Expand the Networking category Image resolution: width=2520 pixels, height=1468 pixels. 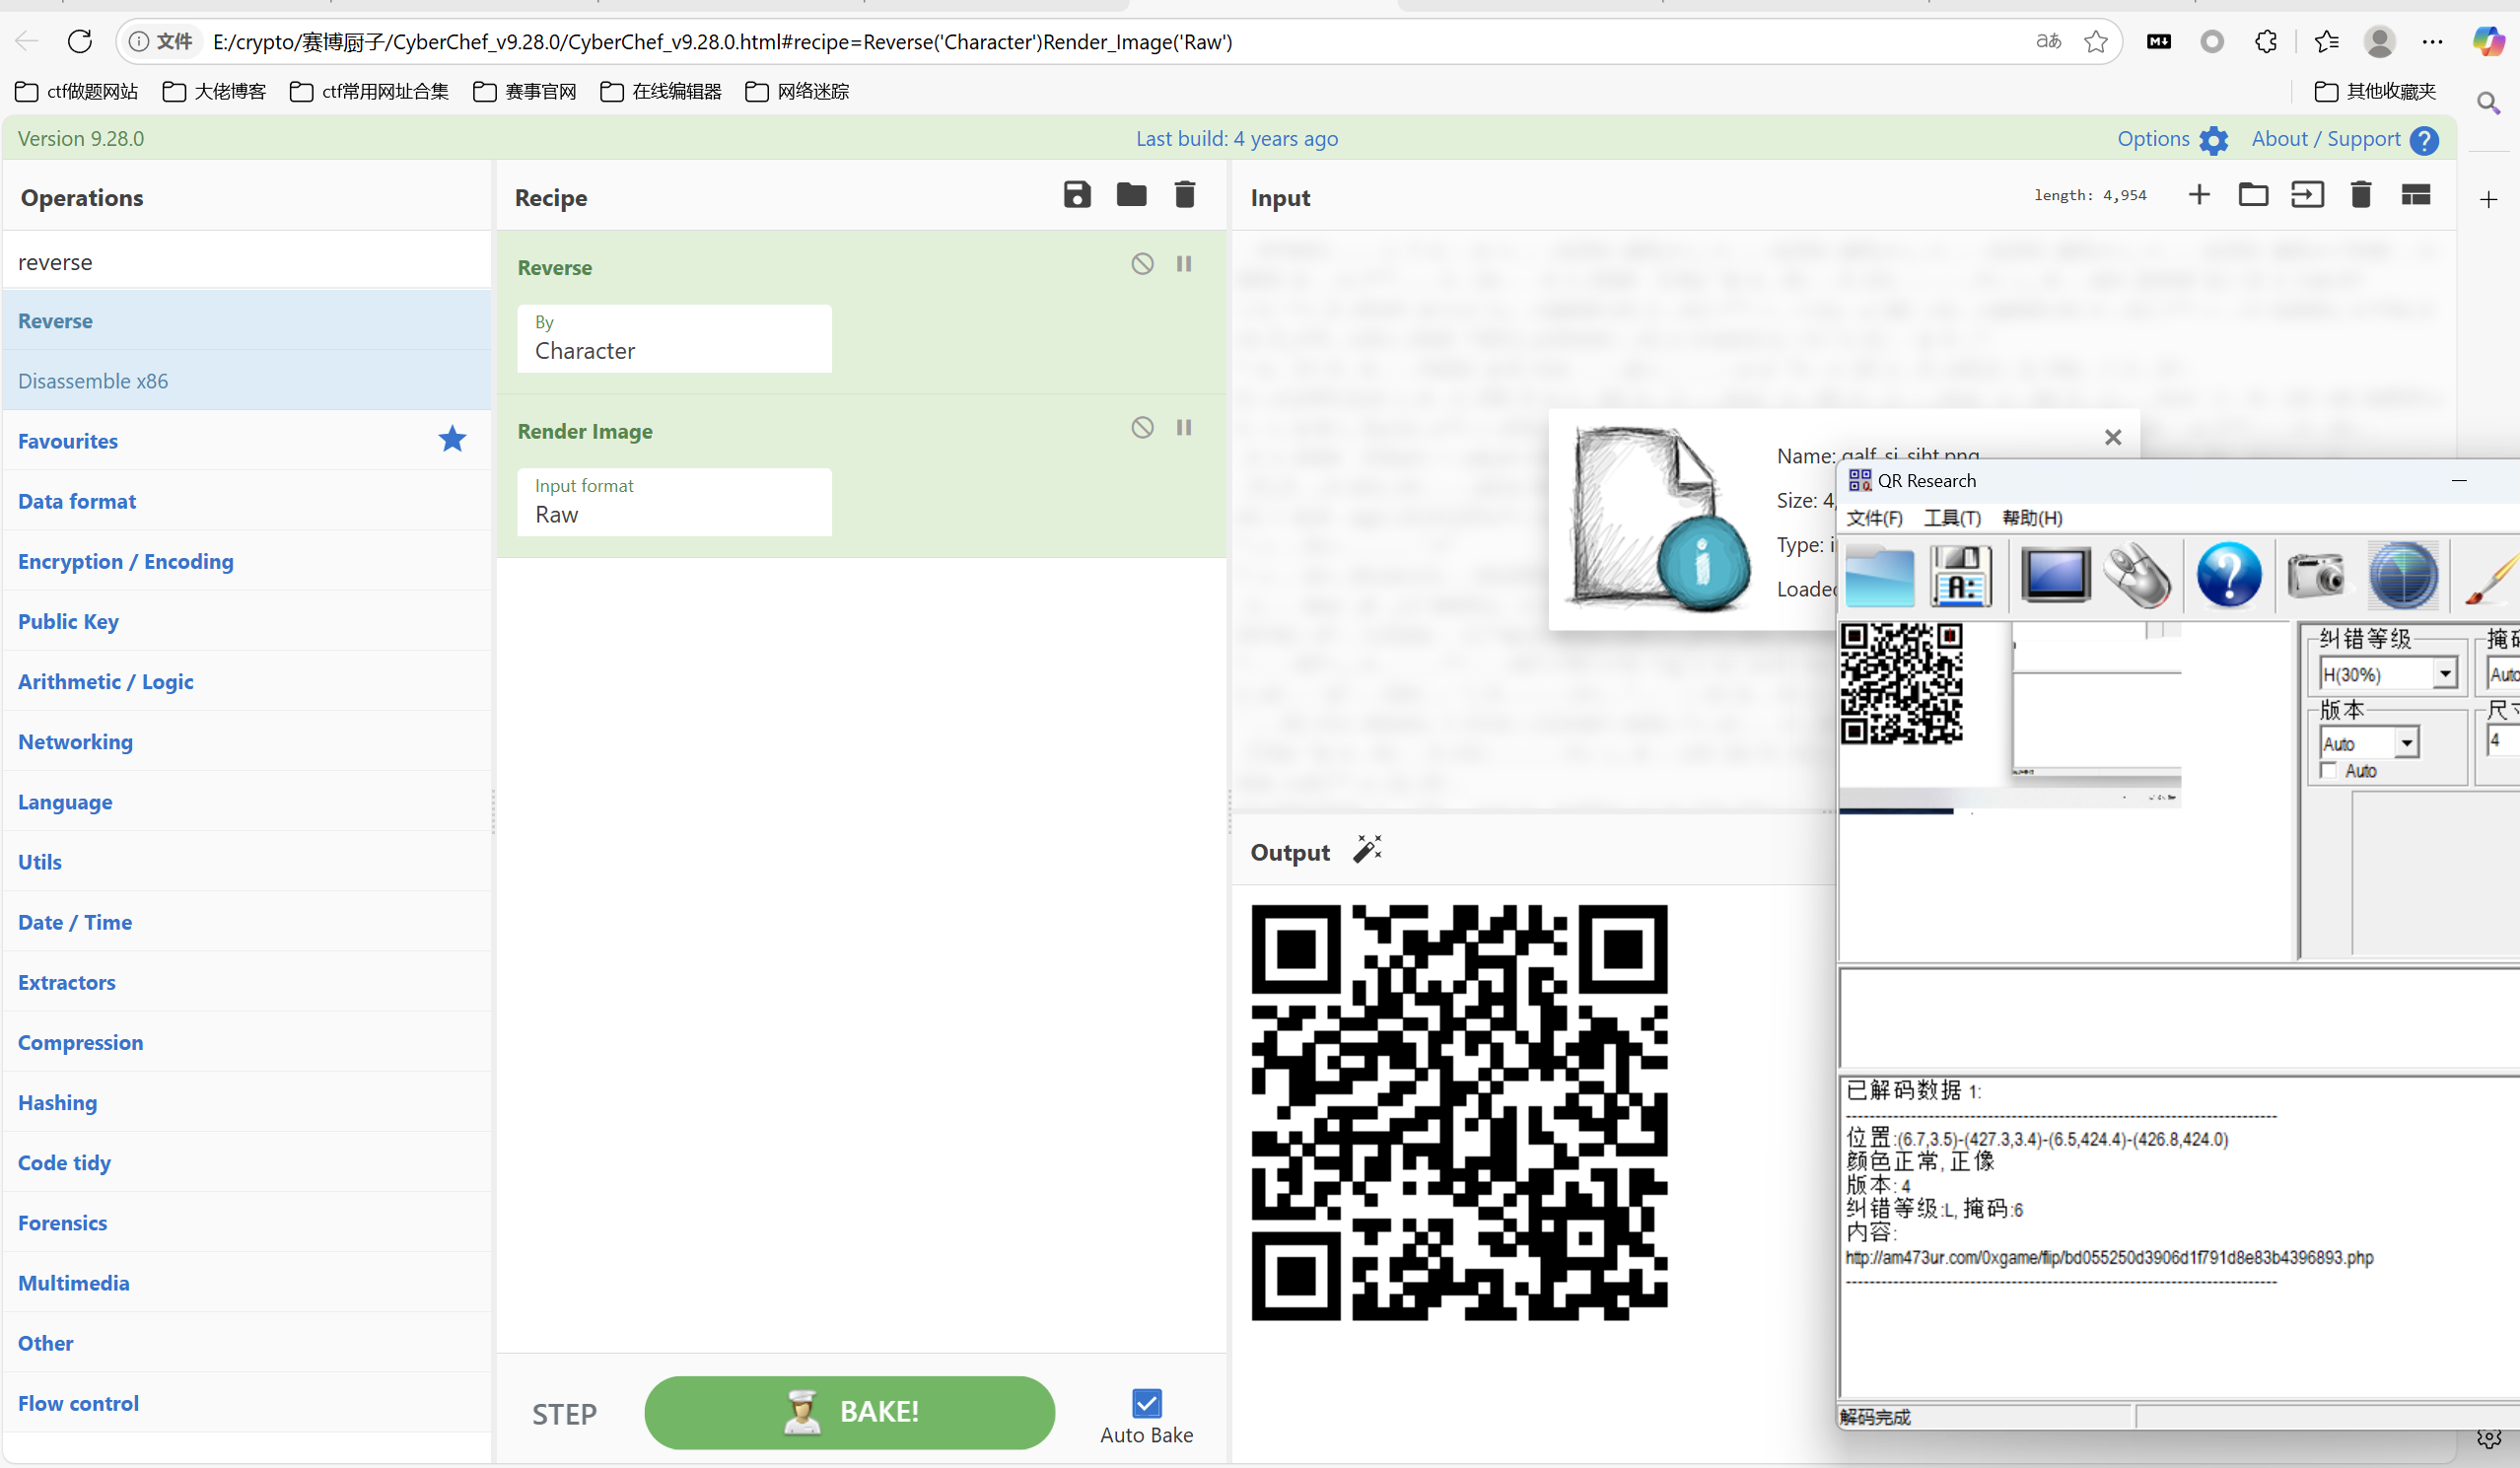tap(247, 741)
